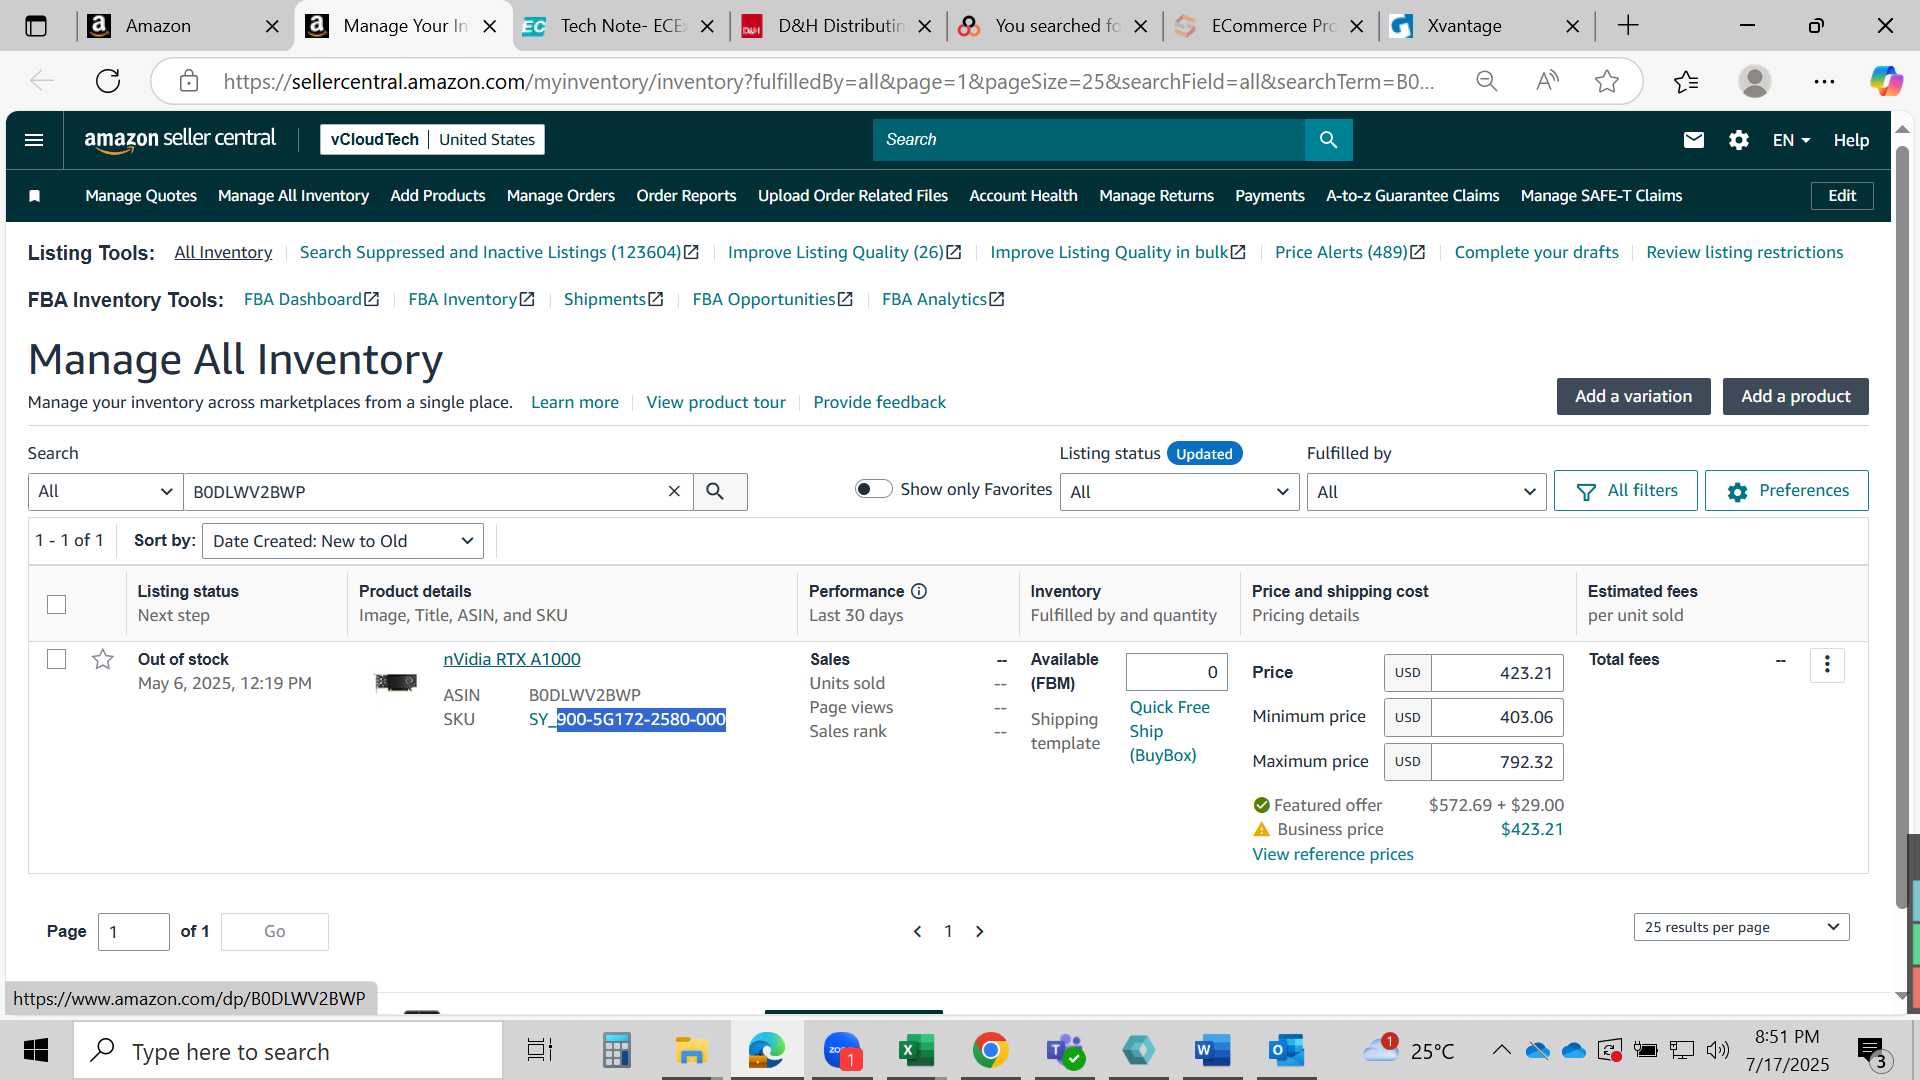Viewport: 1920px width, 1080px height.
Task: Click the browser favorites star icon
Action: coord(1606,81)
